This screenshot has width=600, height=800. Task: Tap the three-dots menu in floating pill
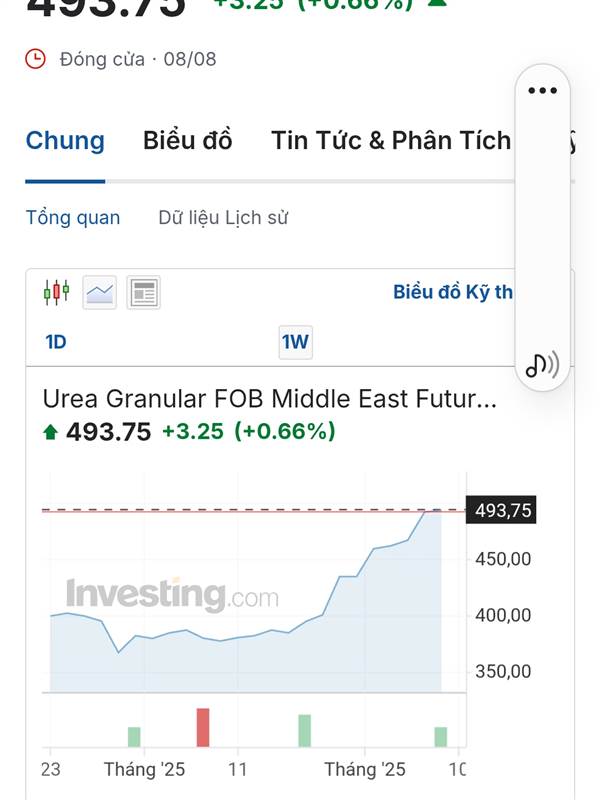542,91
